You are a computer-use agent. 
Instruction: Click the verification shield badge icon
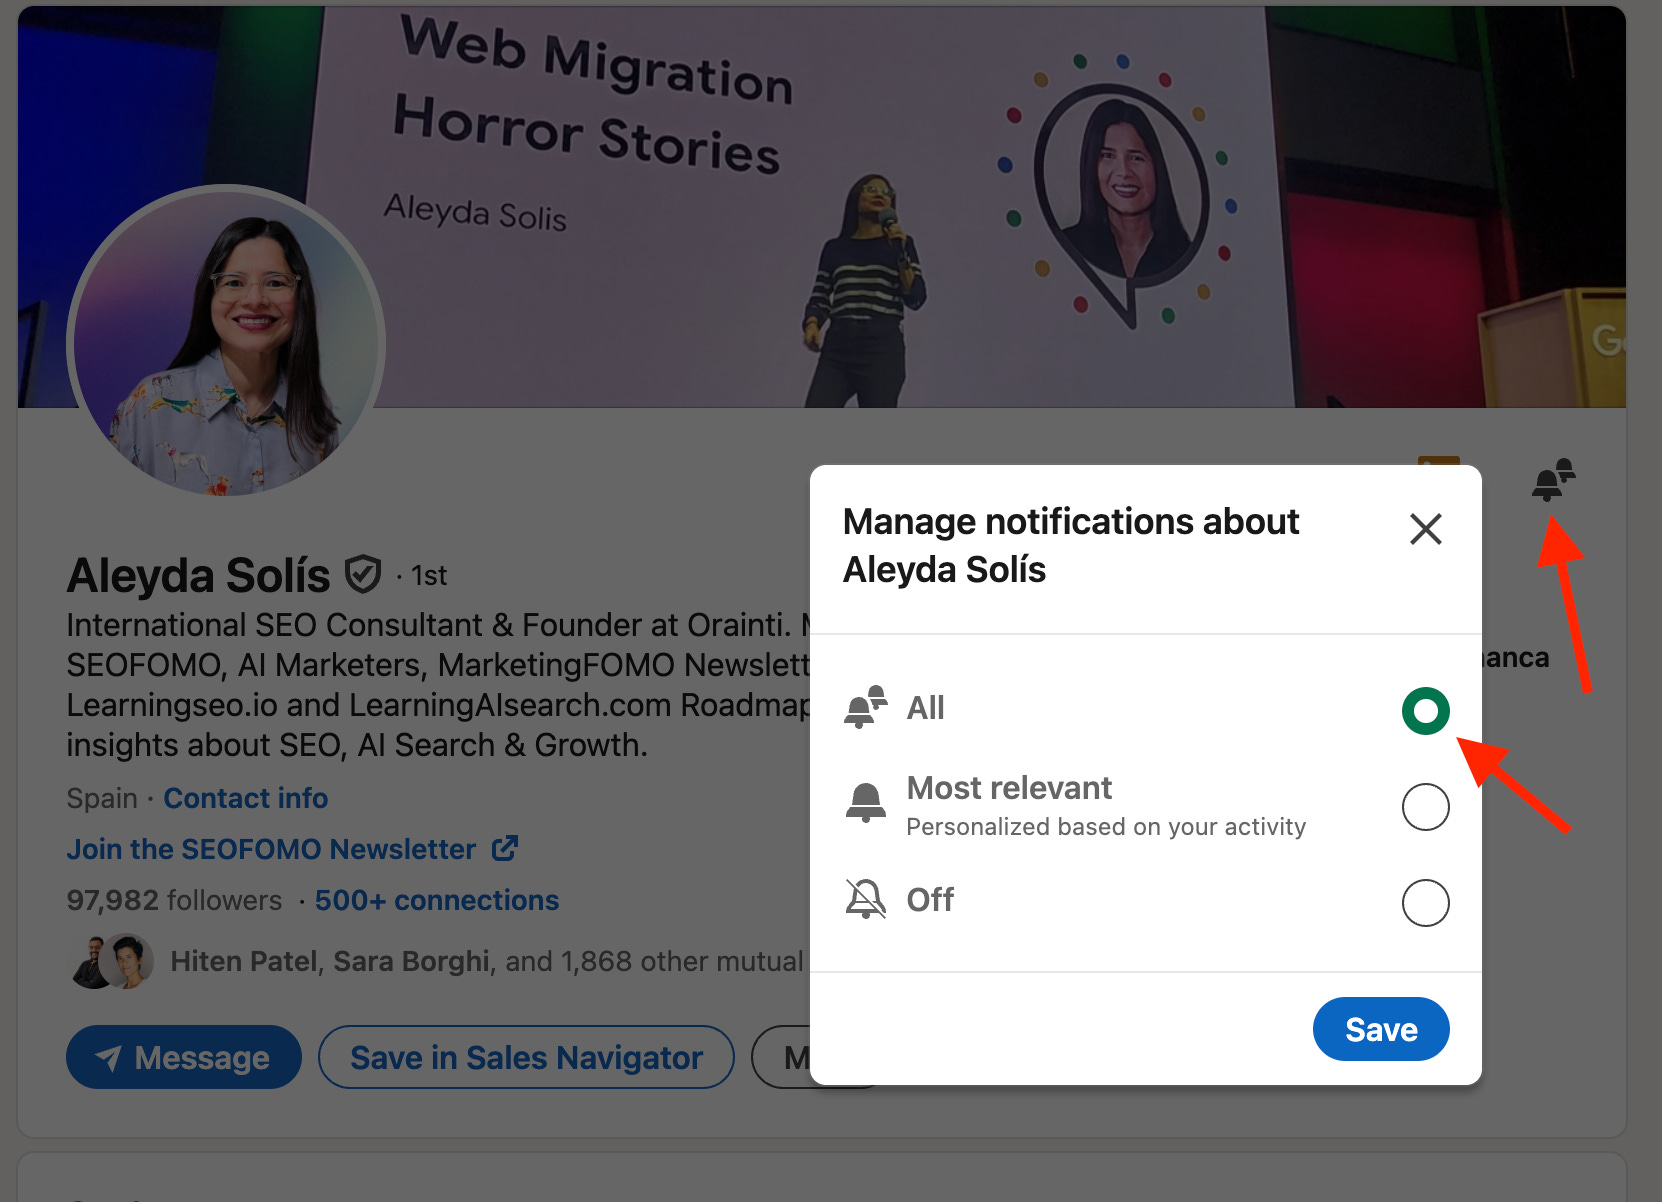(362, 575)
